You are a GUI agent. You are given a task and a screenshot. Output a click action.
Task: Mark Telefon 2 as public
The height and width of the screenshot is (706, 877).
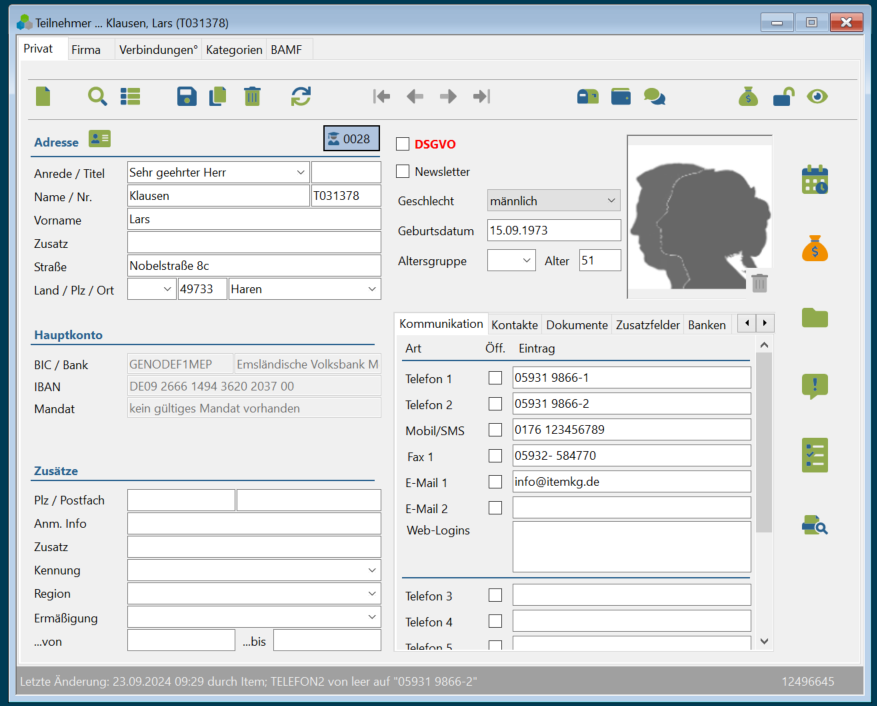tap(495, 404)
